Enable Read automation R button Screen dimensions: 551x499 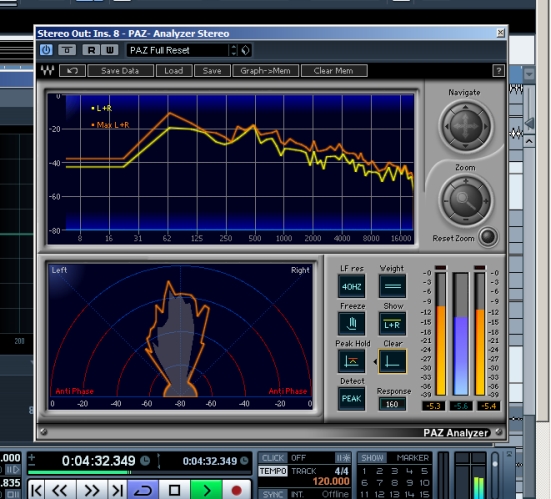pyautogui.click(x=91, y=50)
